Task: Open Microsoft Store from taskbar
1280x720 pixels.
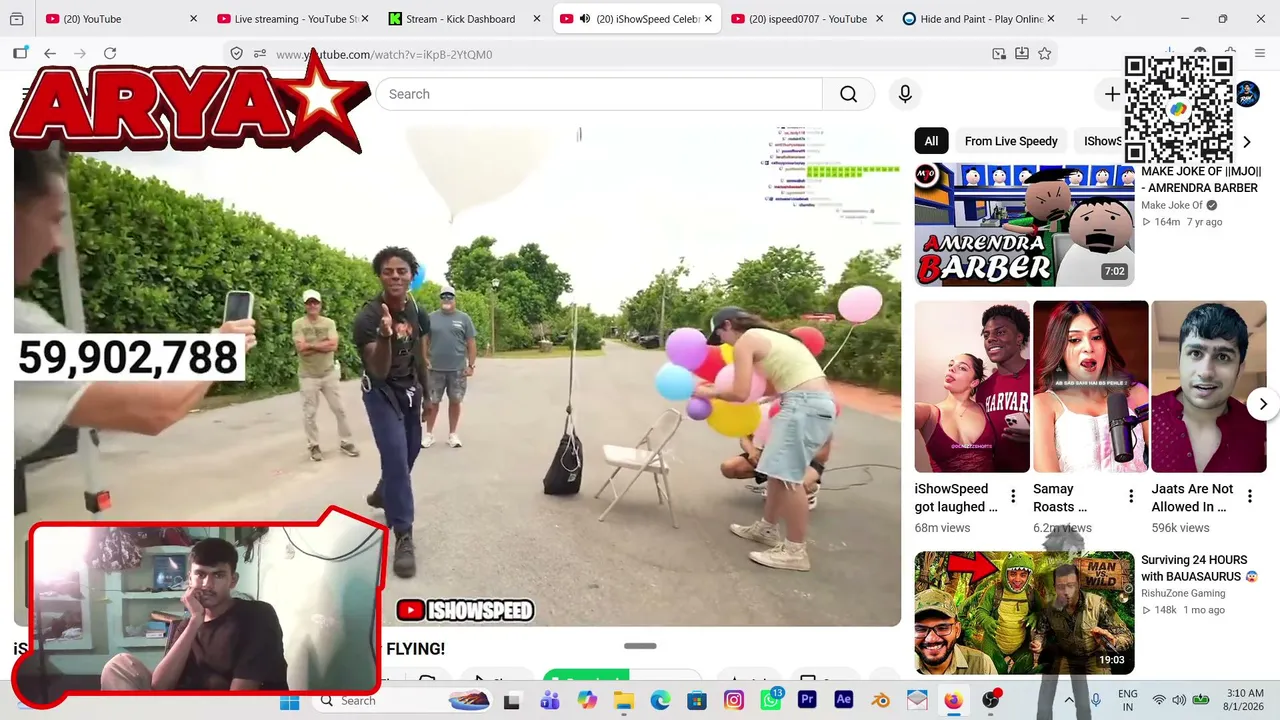Action: [696, 700]
